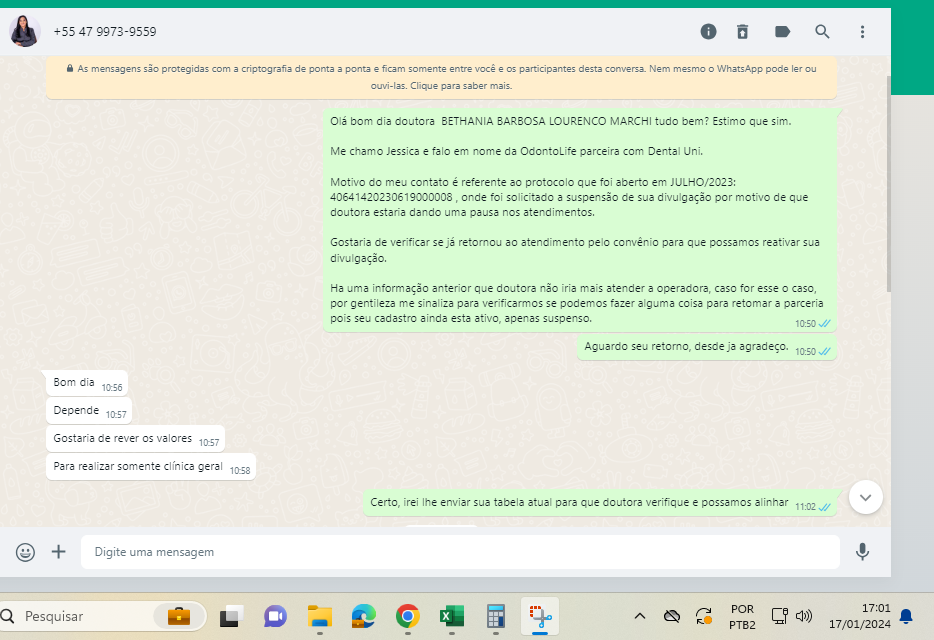Open Google Chrome from taskbar
The height and width of the screenshot is (640, 934).
point(407,616)
